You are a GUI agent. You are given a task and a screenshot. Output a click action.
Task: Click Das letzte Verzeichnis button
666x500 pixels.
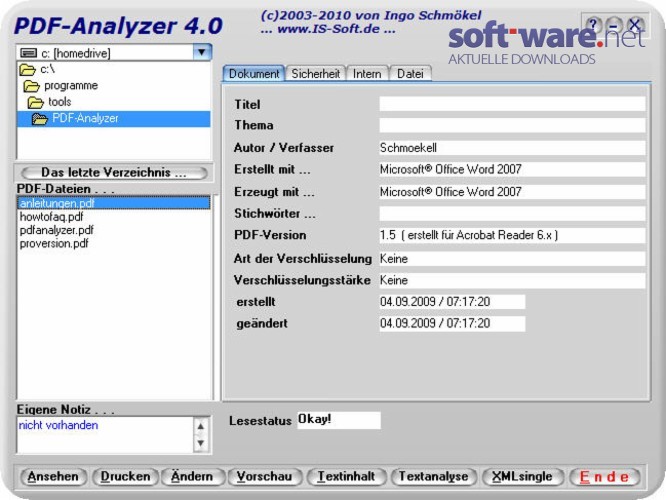(x=114, y=172)
